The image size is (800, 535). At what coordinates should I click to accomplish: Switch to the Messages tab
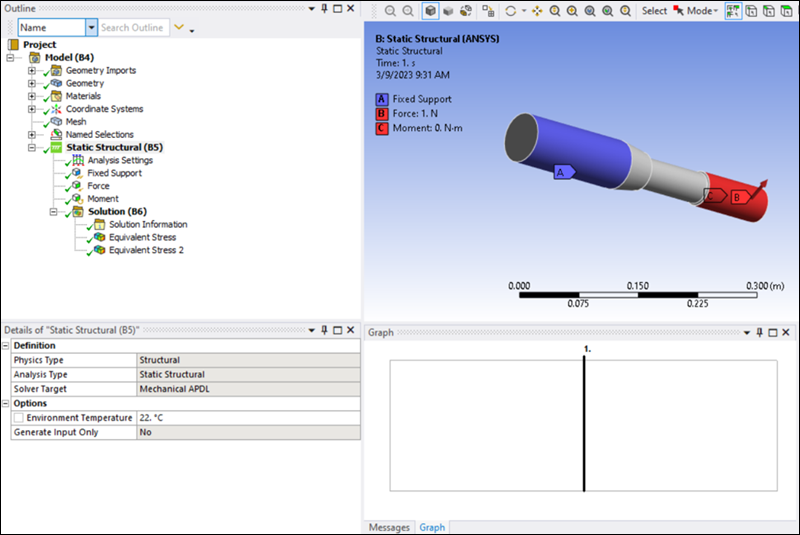(x=389, y=527)
